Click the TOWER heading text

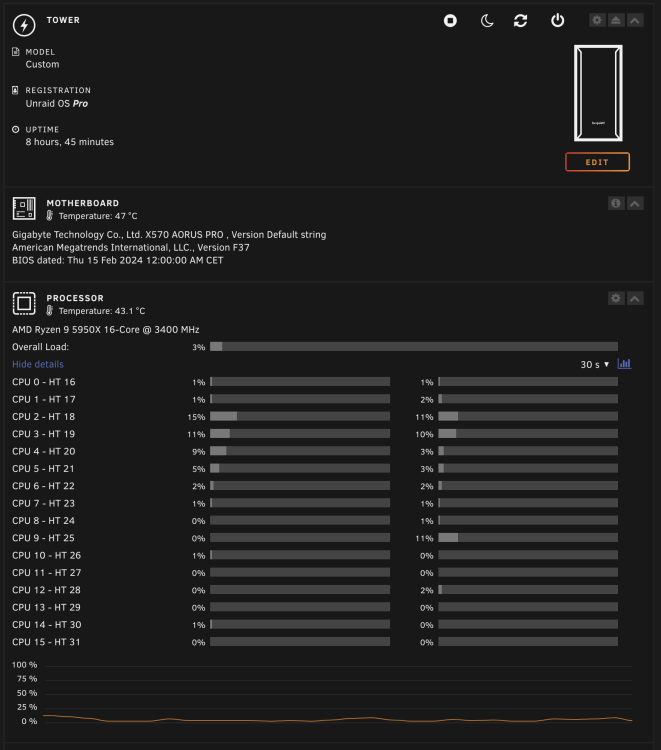63,20
